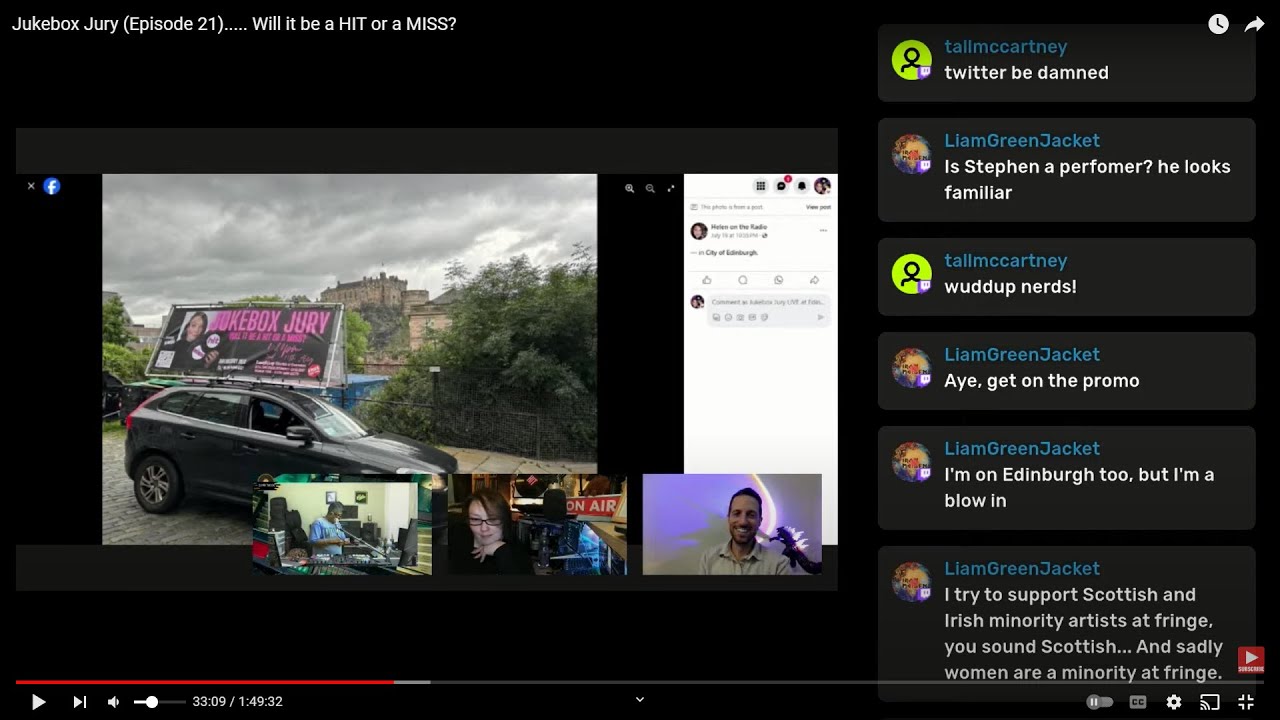
Task: Zoom out on the Facebook photo
Action: (x=650, y=188)
